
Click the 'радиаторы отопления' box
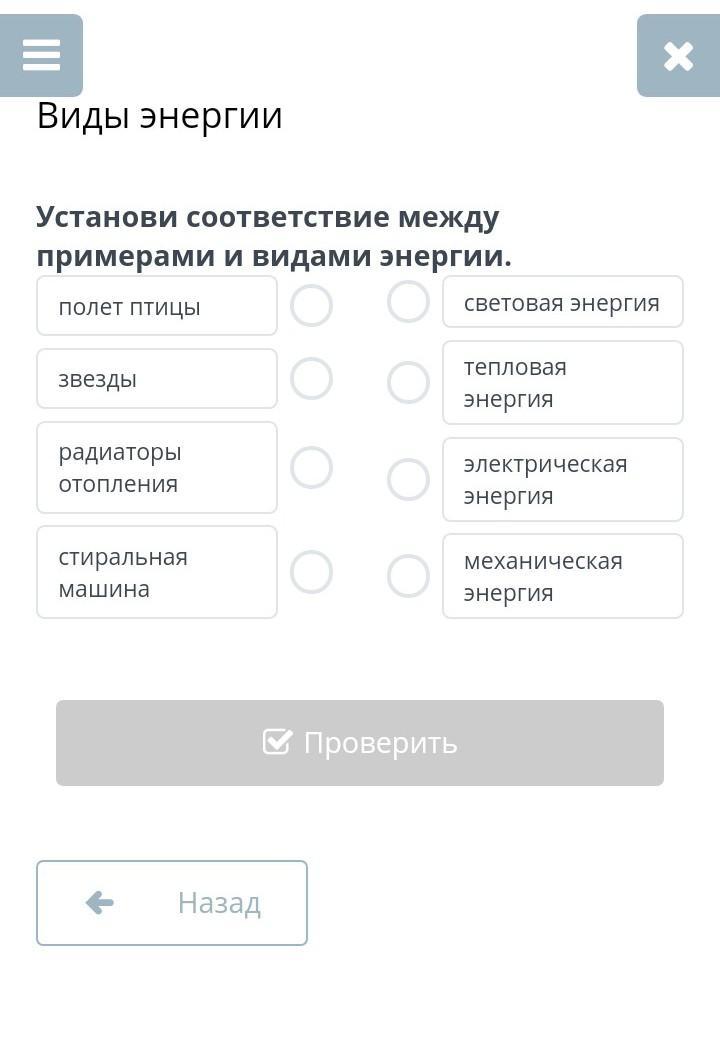click(157, 467)
